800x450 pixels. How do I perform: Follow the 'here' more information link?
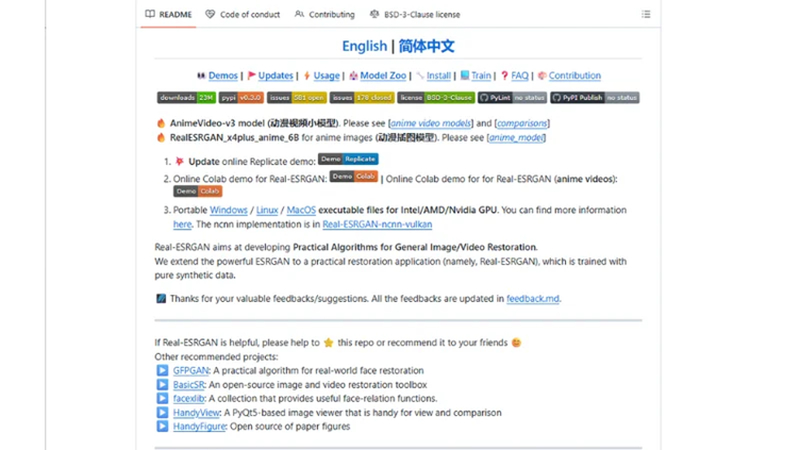pyautogui.click(x=182, y=224)
